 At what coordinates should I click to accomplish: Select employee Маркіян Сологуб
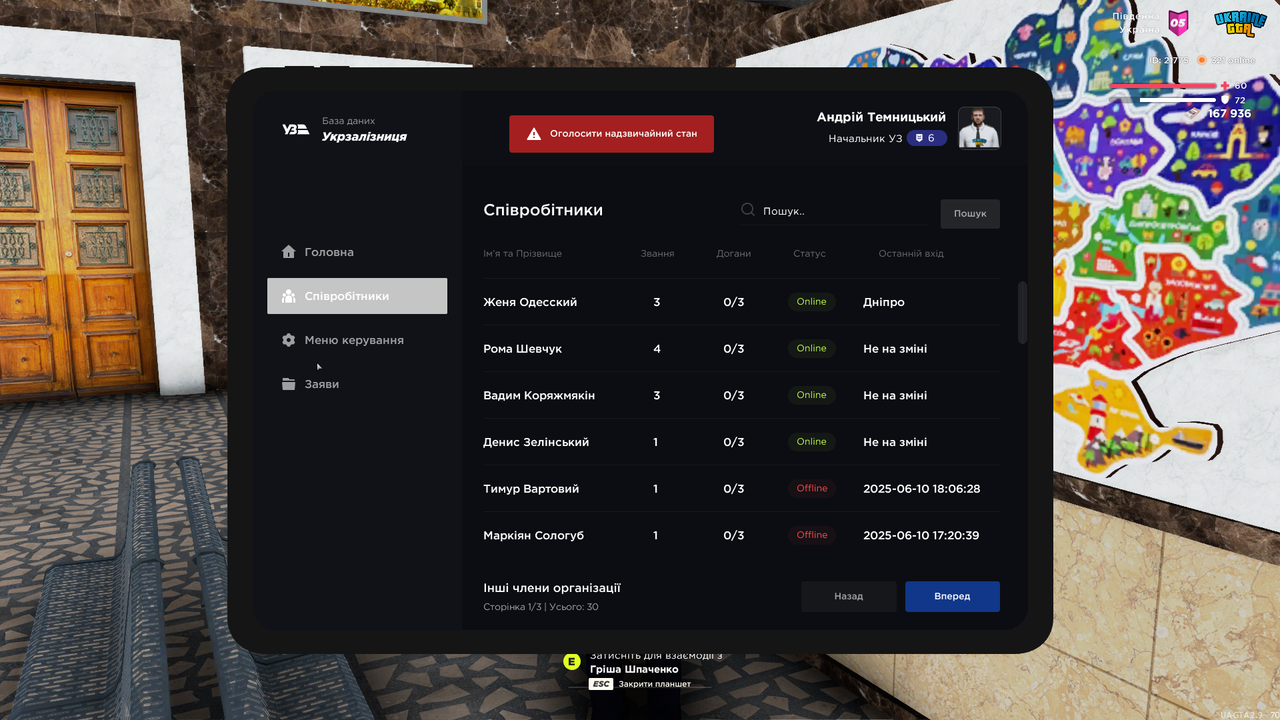pos(741,535)
